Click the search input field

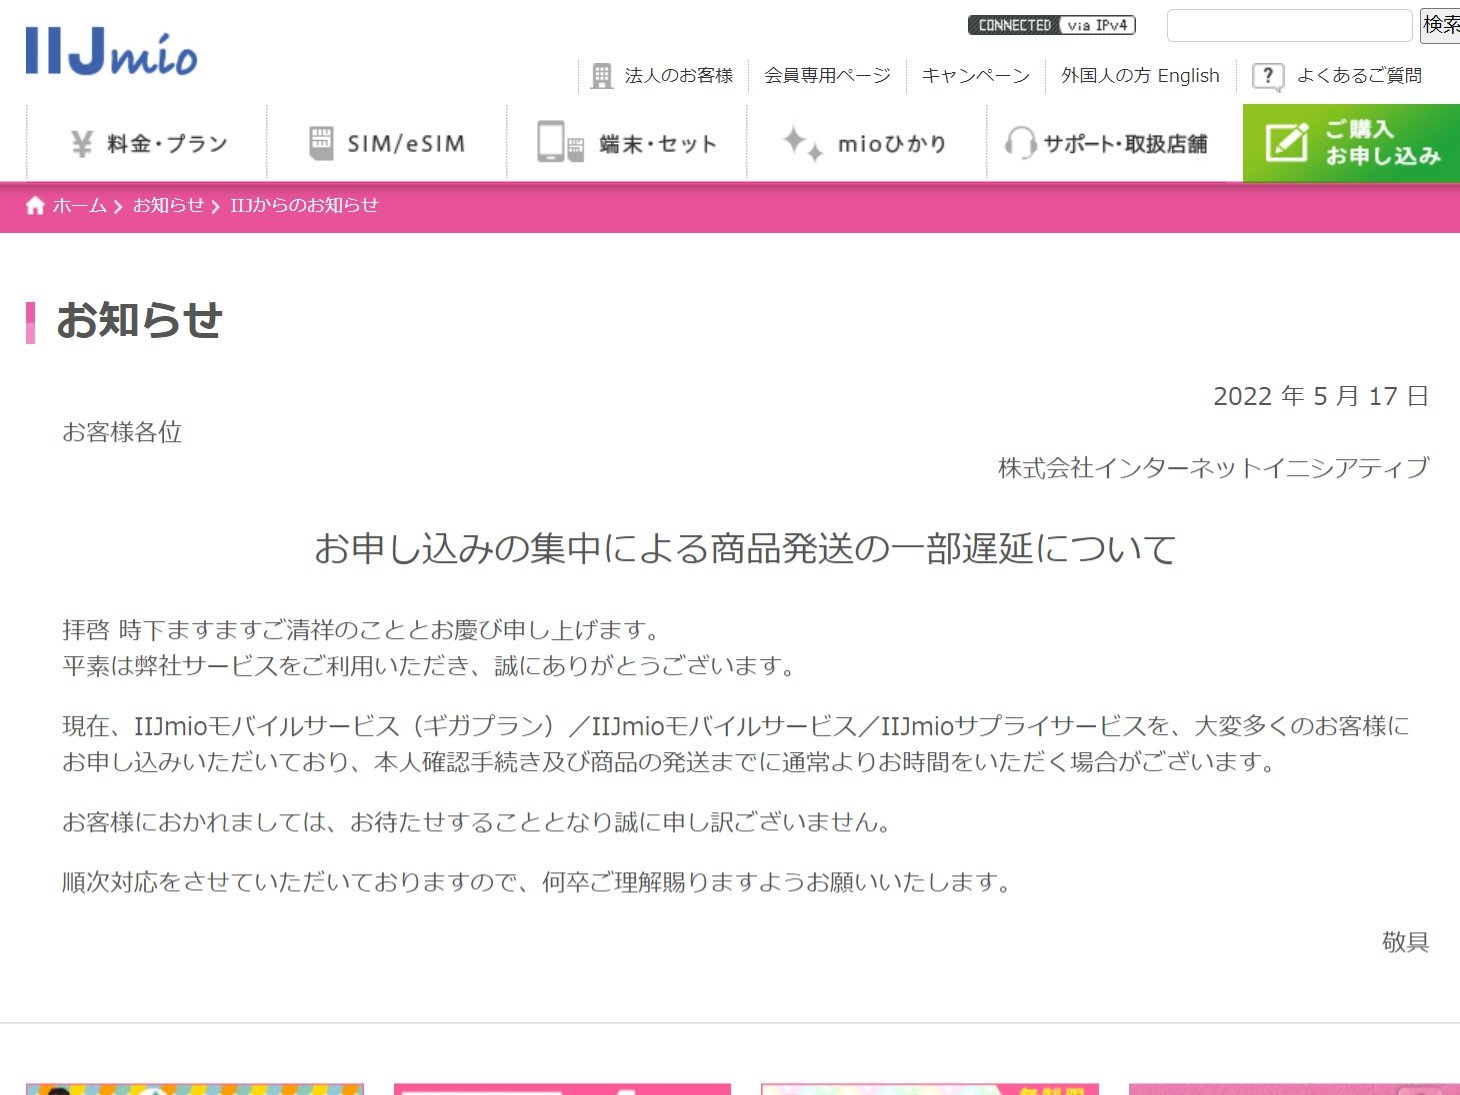(x=1290, y=25)
